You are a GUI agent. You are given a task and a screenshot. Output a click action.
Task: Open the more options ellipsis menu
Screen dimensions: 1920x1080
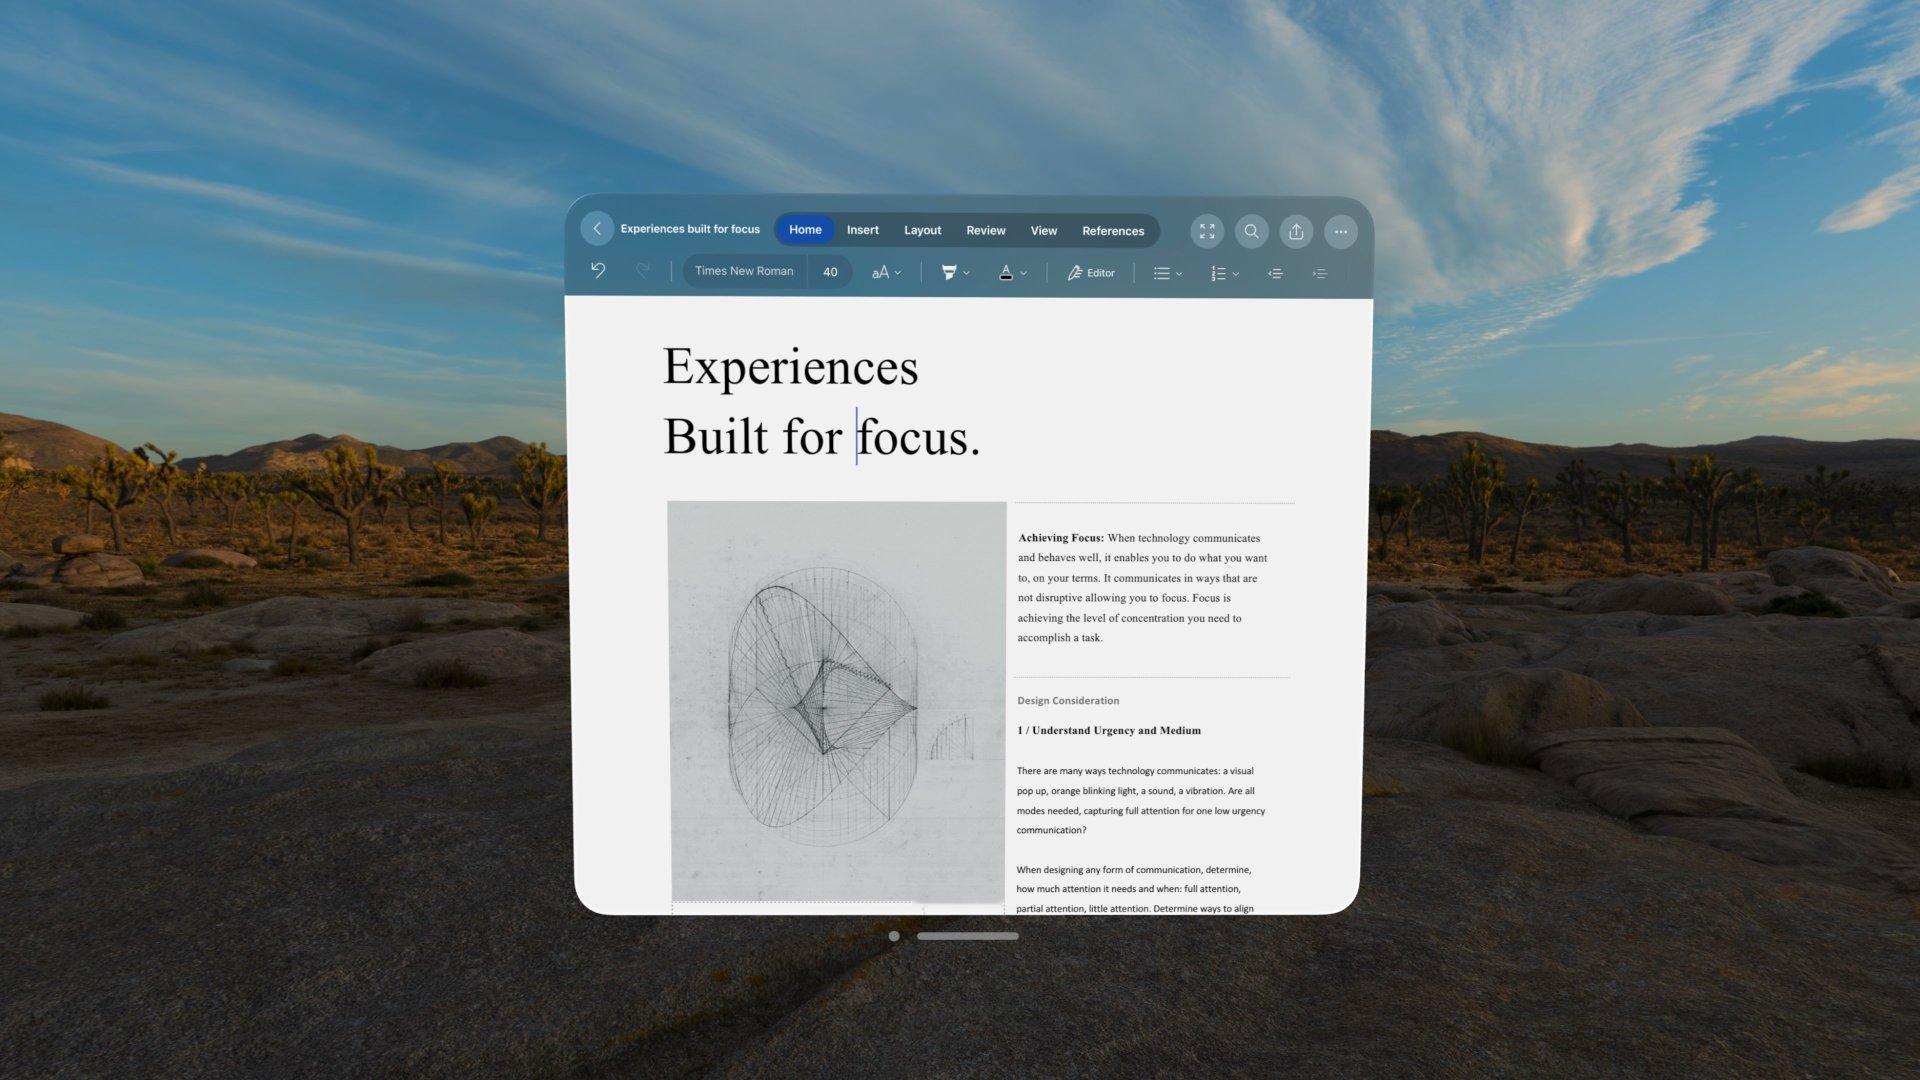[1341, 231]
